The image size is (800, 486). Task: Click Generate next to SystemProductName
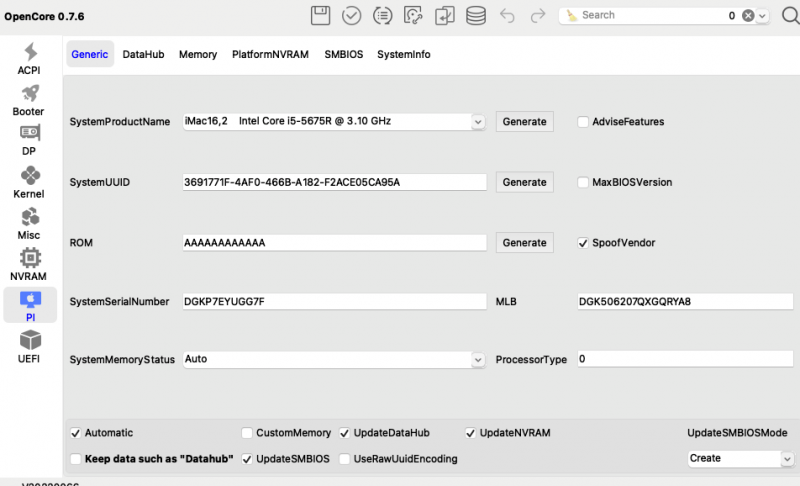(x=524, y=122)
